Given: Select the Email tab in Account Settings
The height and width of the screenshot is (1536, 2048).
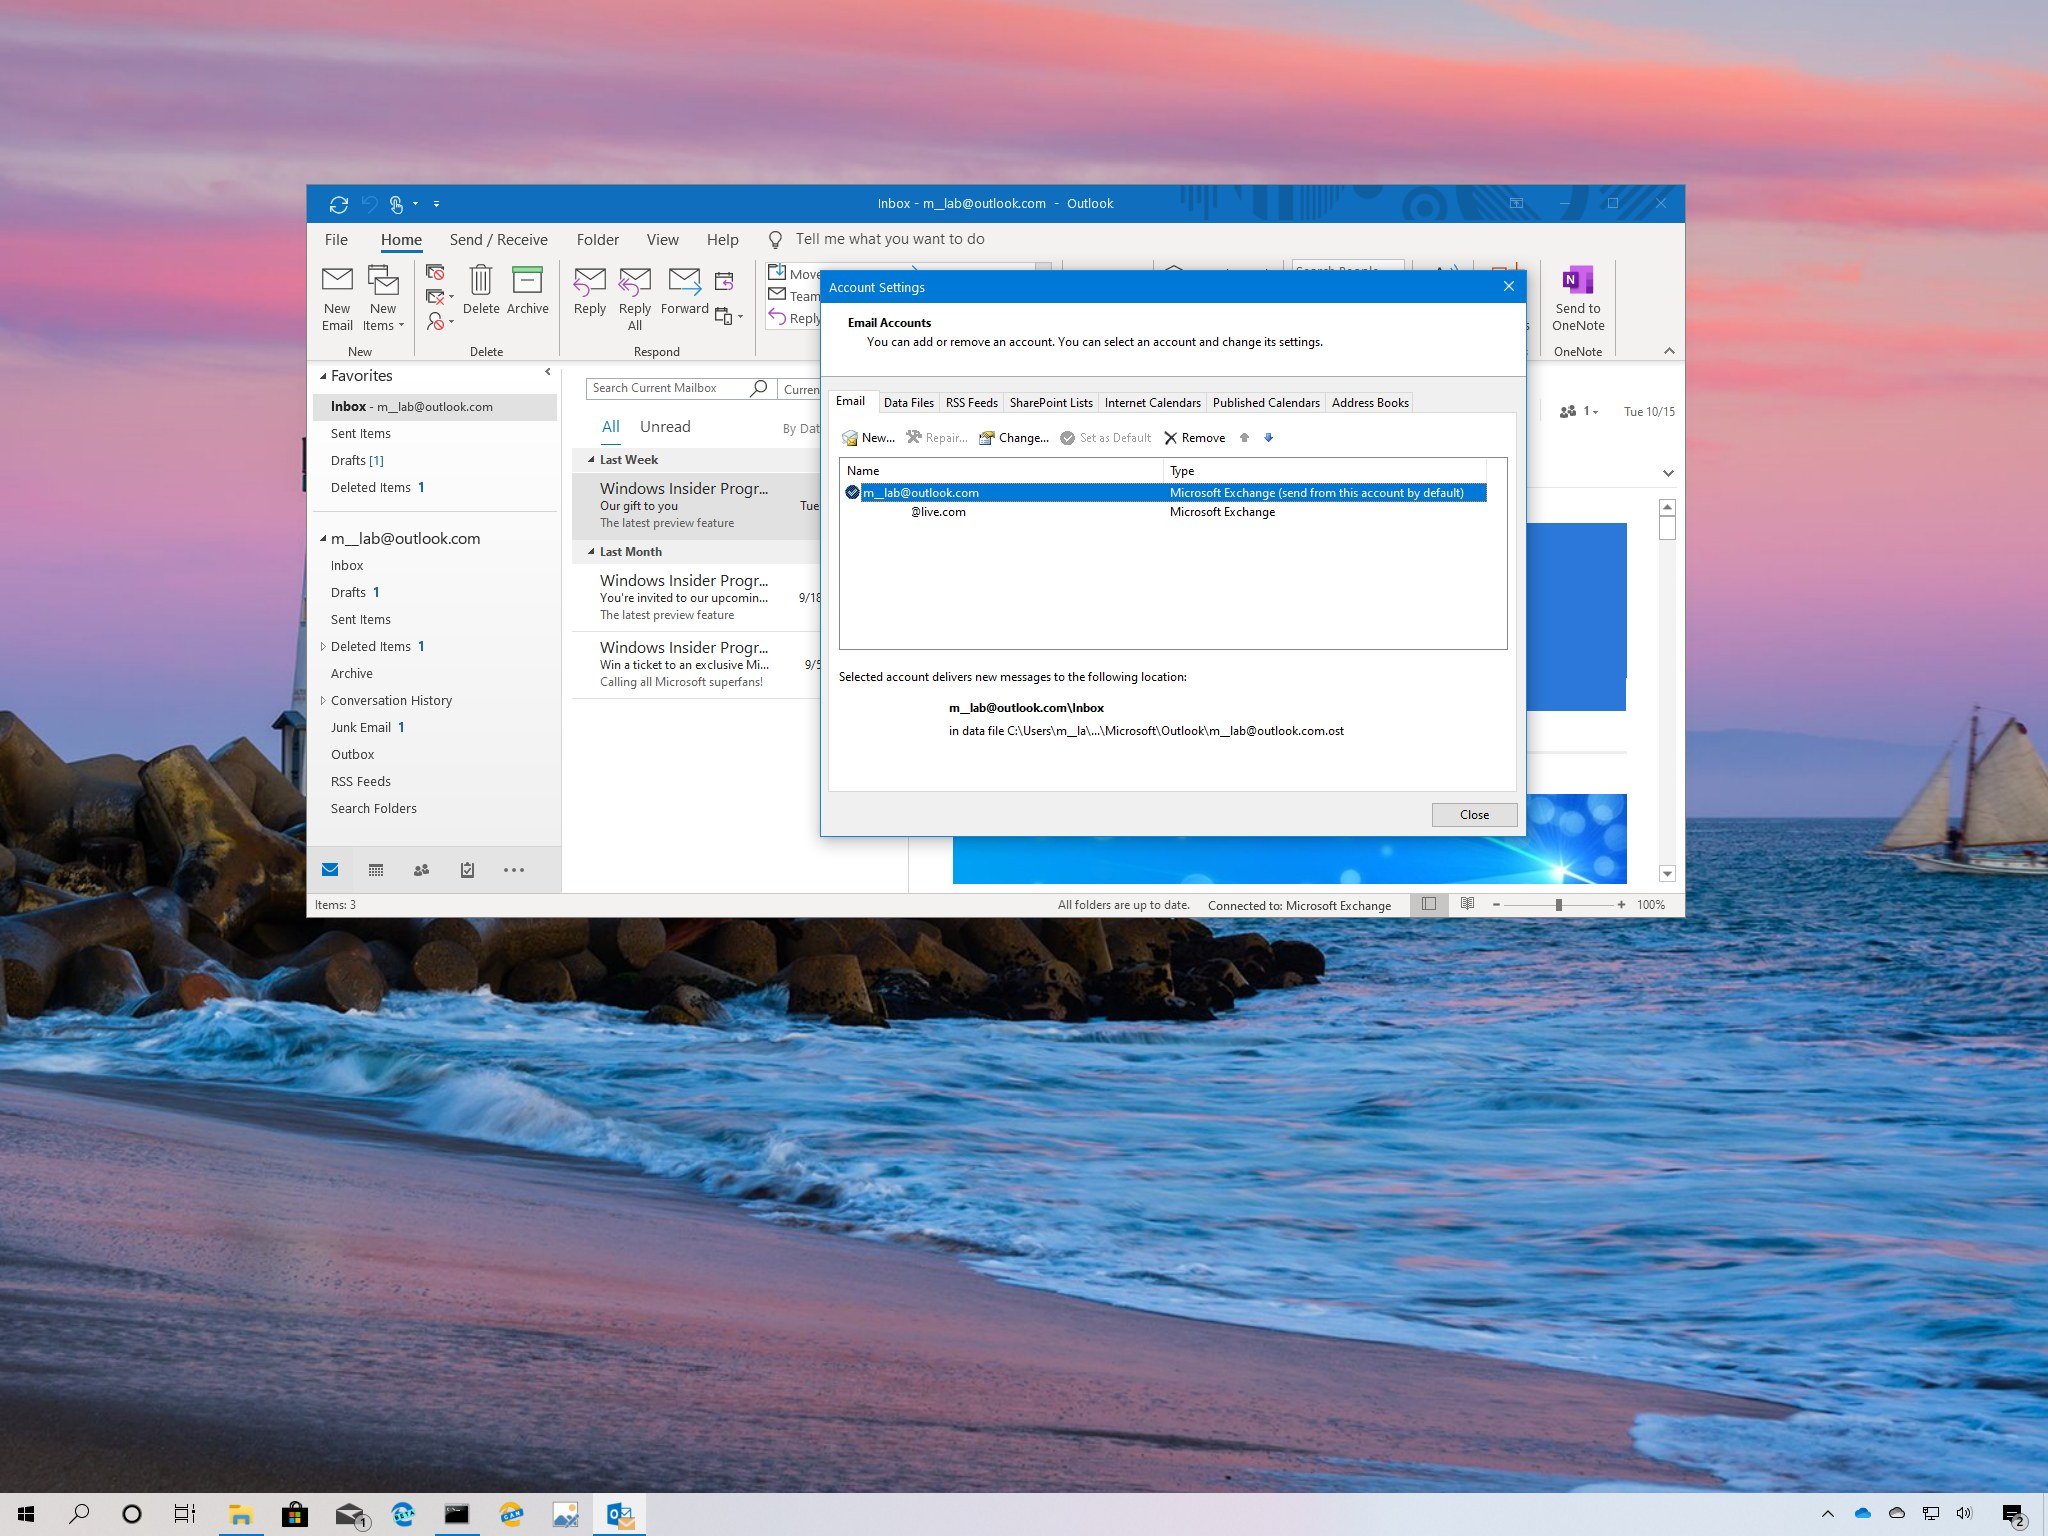Looking at the screenshot, I should pyautogui.click(x=850, y=402).
